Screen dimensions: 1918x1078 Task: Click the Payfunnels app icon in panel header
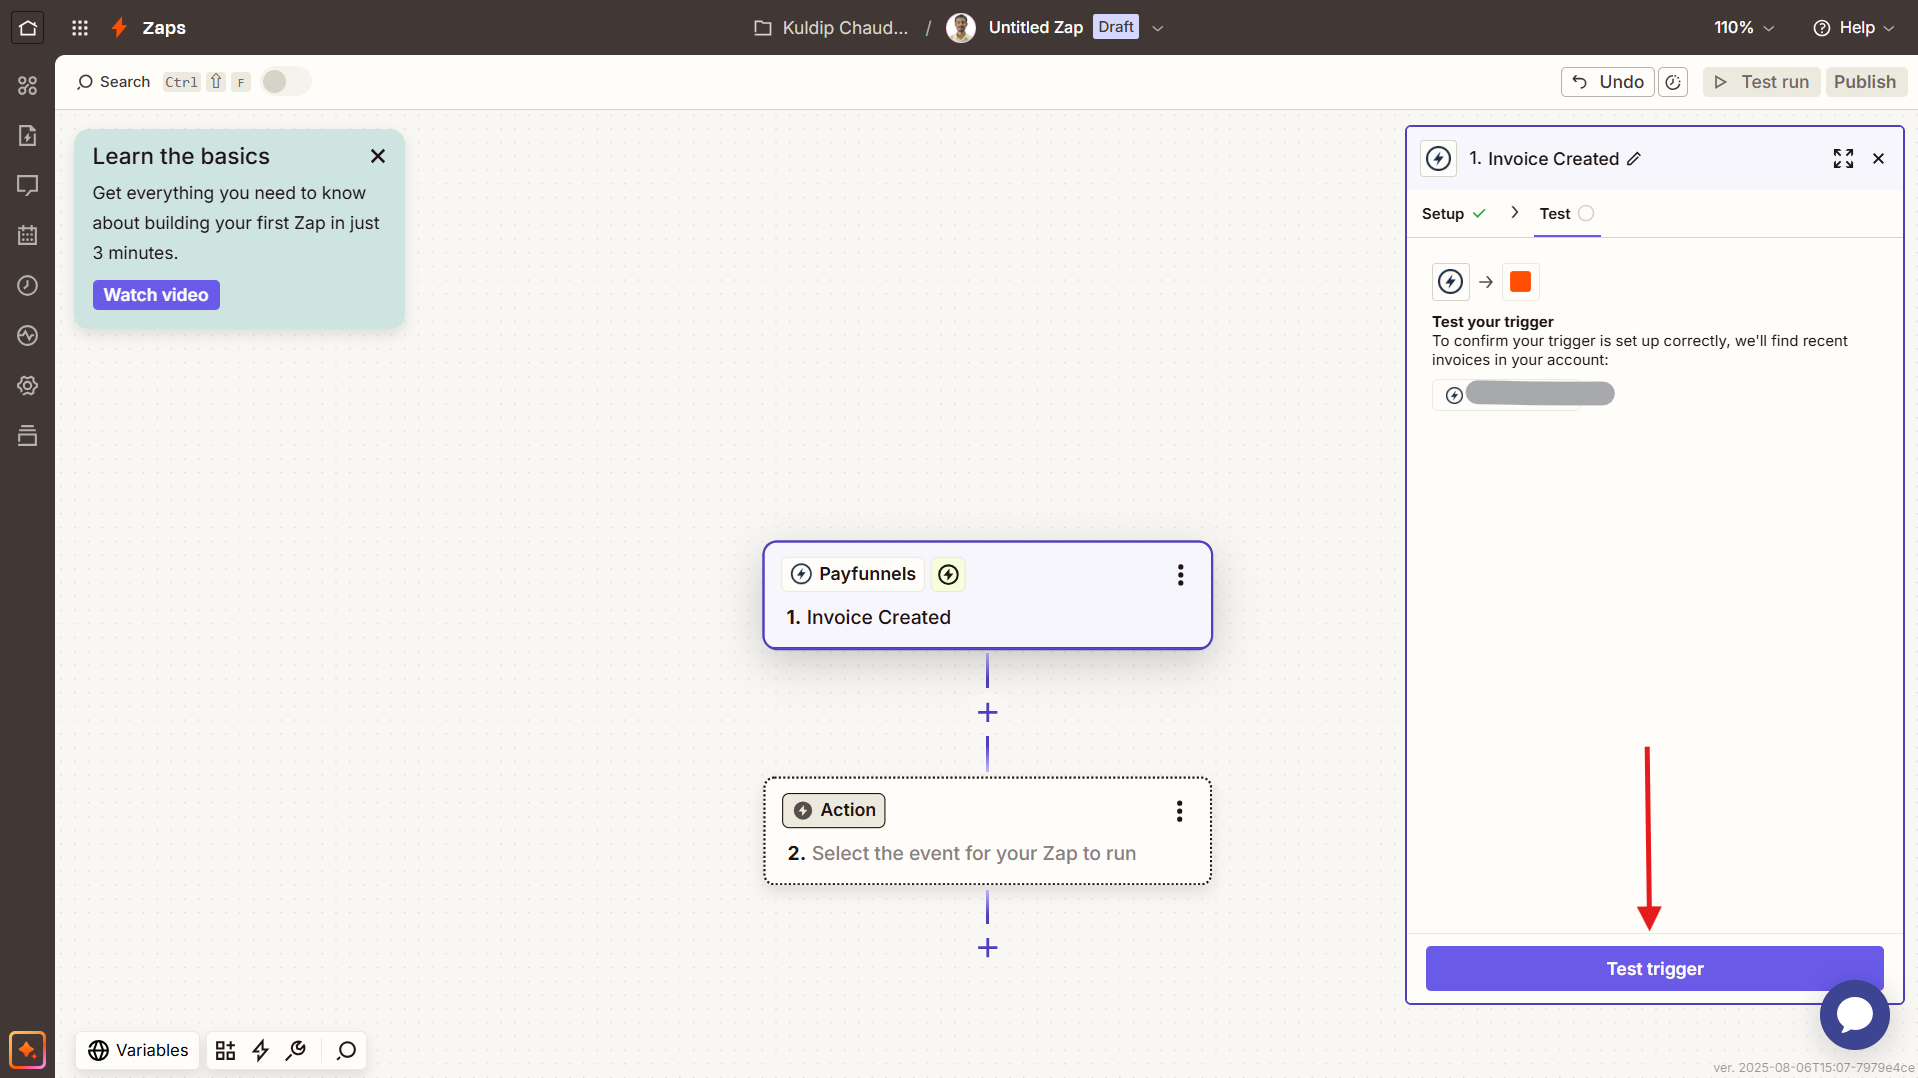click(1438, 159)
